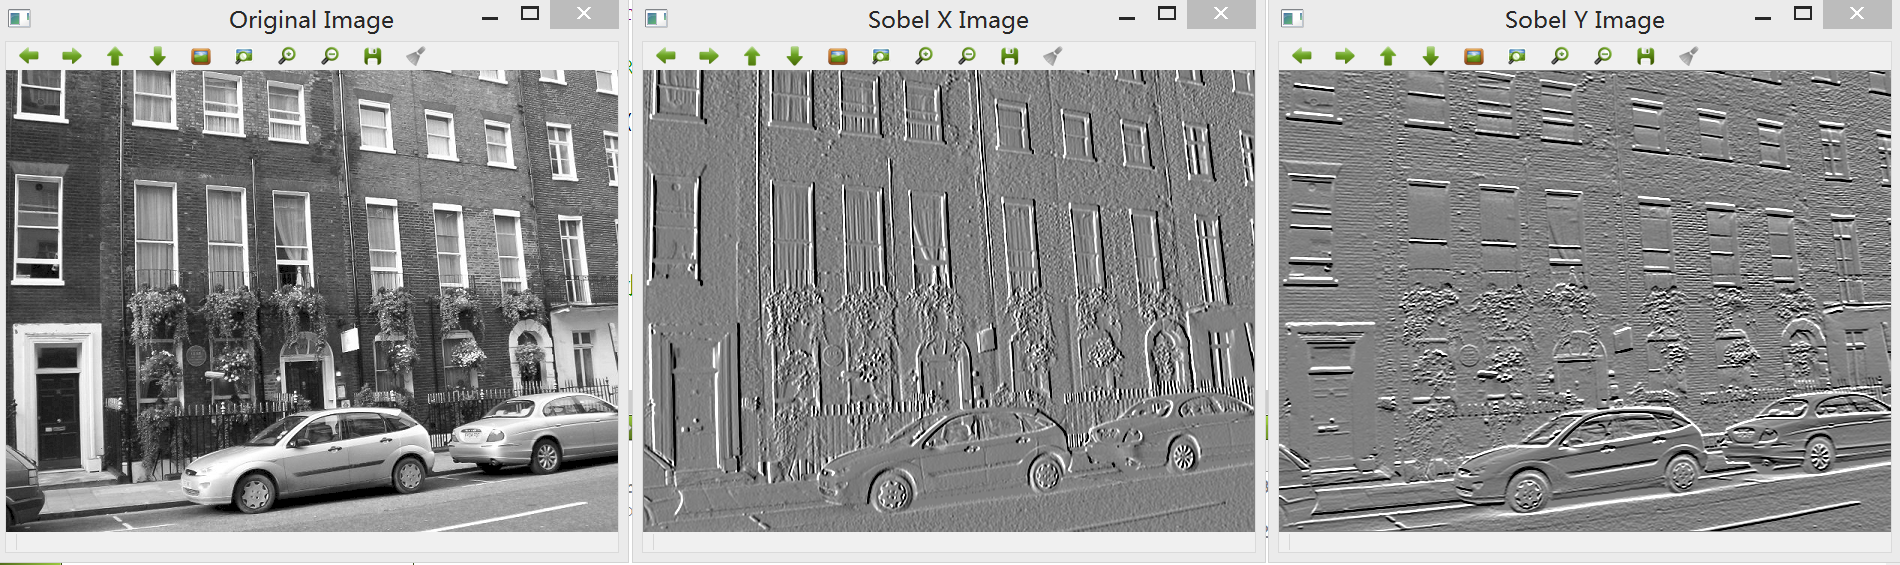
Task: Reset zoom to 1:1 in Original Image window
Action: pyautogui.click(x=201, y=56)
